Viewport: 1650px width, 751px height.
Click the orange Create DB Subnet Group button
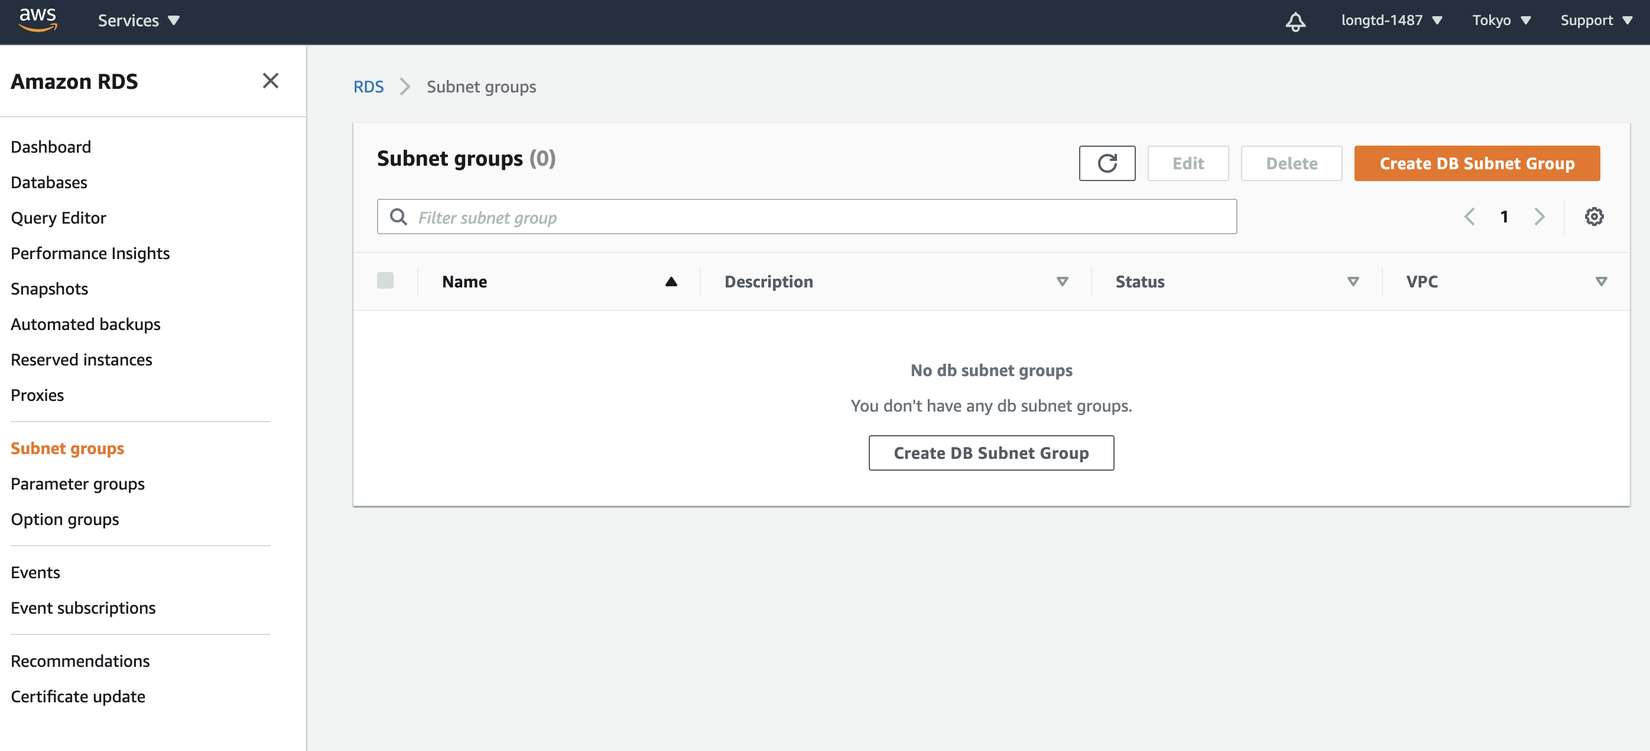coord(1477,163)
